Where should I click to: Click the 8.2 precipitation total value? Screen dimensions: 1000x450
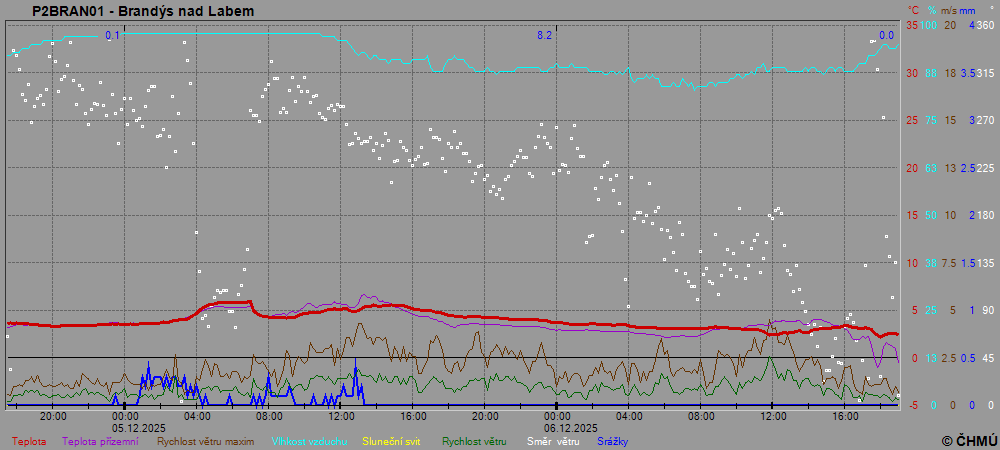click(544, 35)
